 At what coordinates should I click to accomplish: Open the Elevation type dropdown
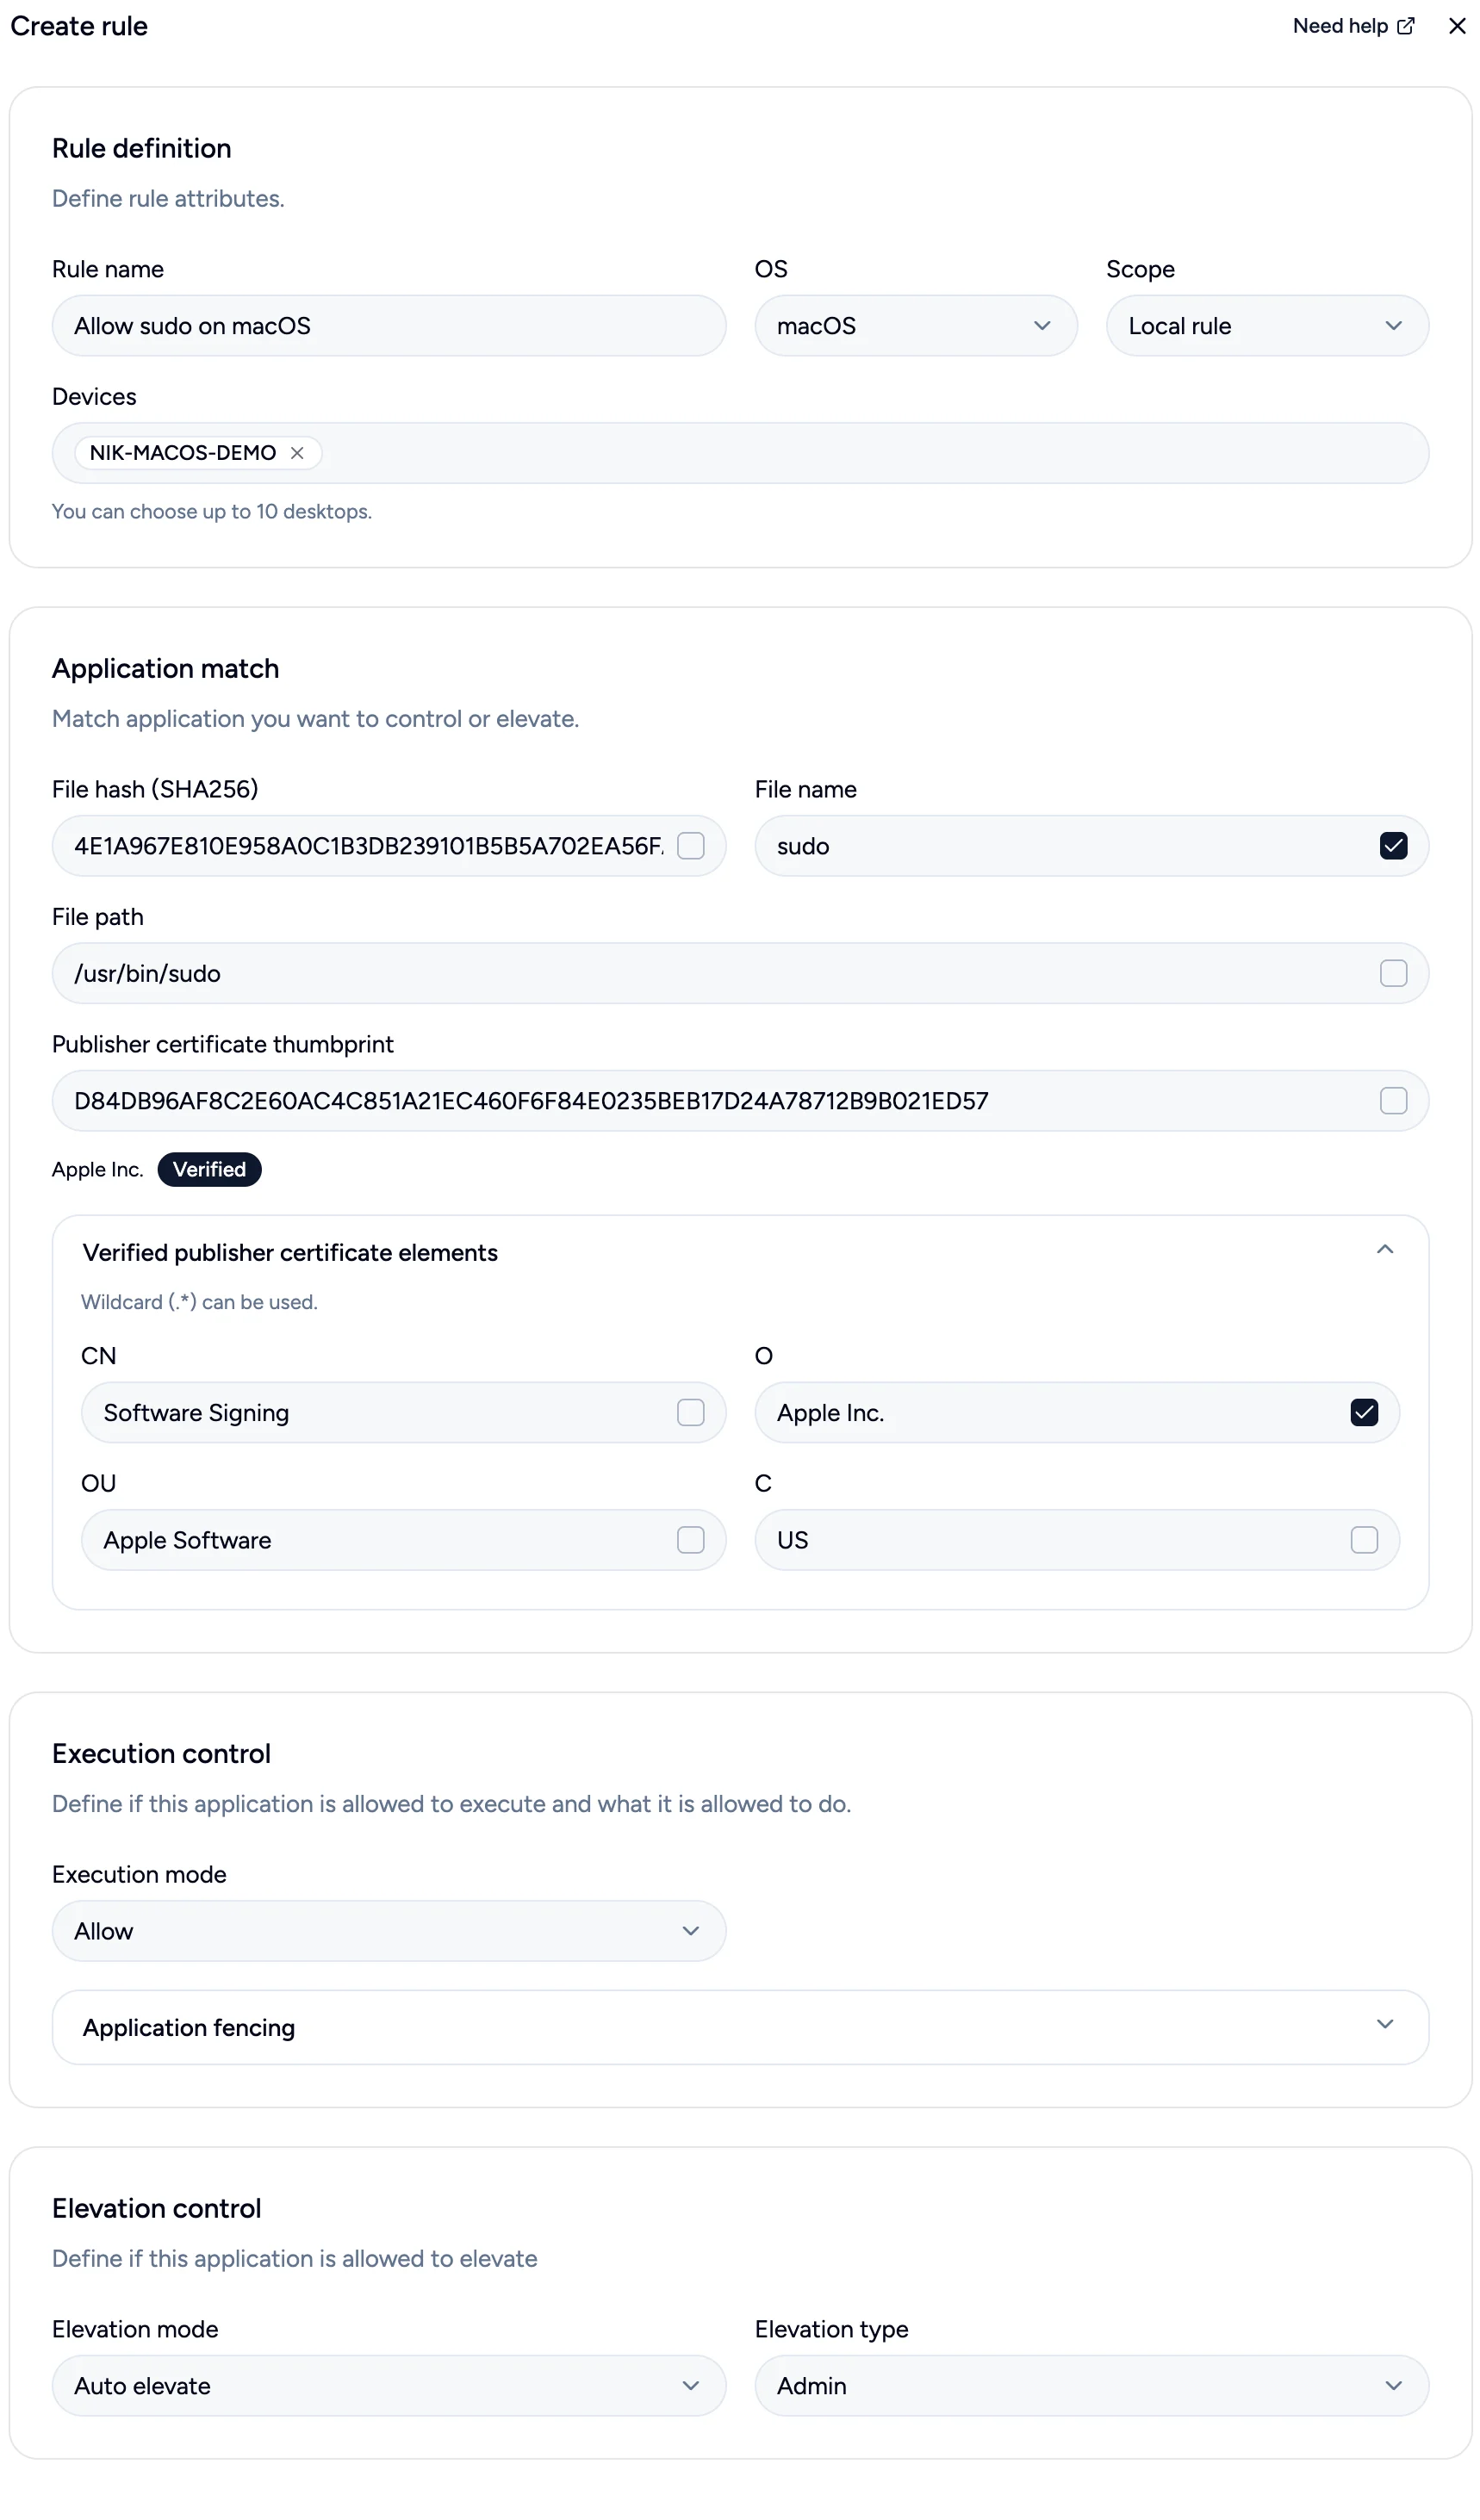1091,2387
